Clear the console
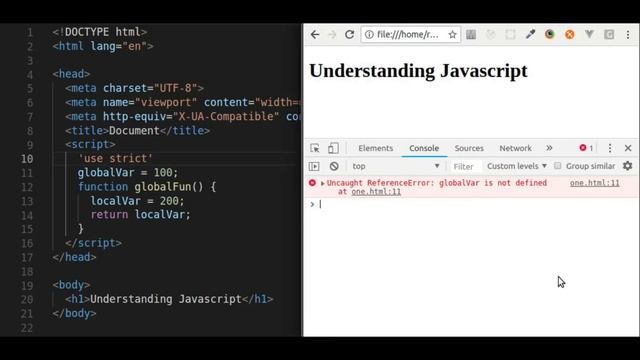The image size is (640, 360). point(334,167)
